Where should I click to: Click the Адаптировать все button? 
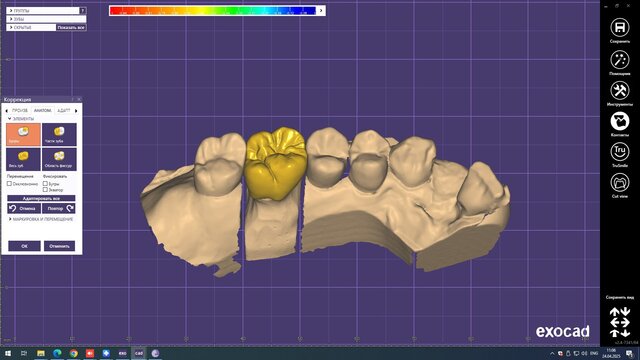[41, 198]
